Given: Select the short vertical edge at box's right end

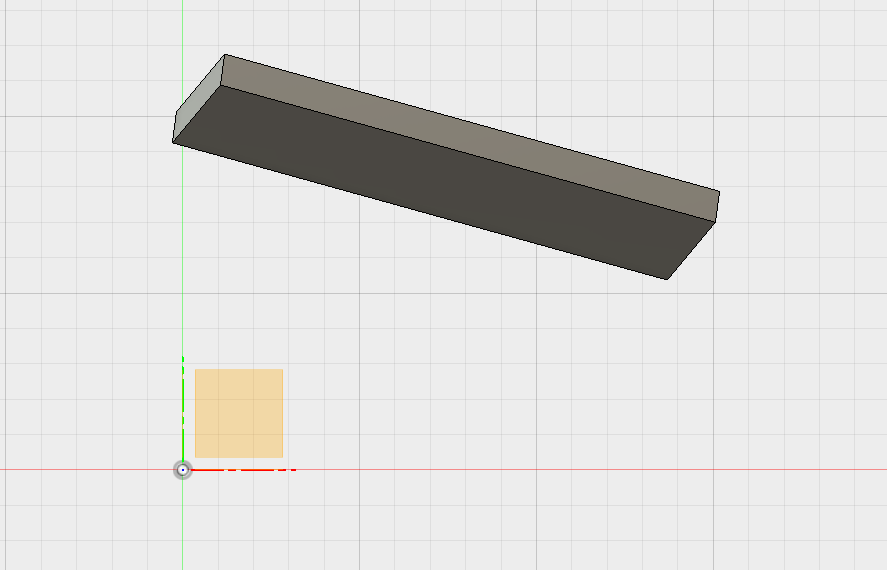Looking at the screenshot, I should click(x=717, y=207).
